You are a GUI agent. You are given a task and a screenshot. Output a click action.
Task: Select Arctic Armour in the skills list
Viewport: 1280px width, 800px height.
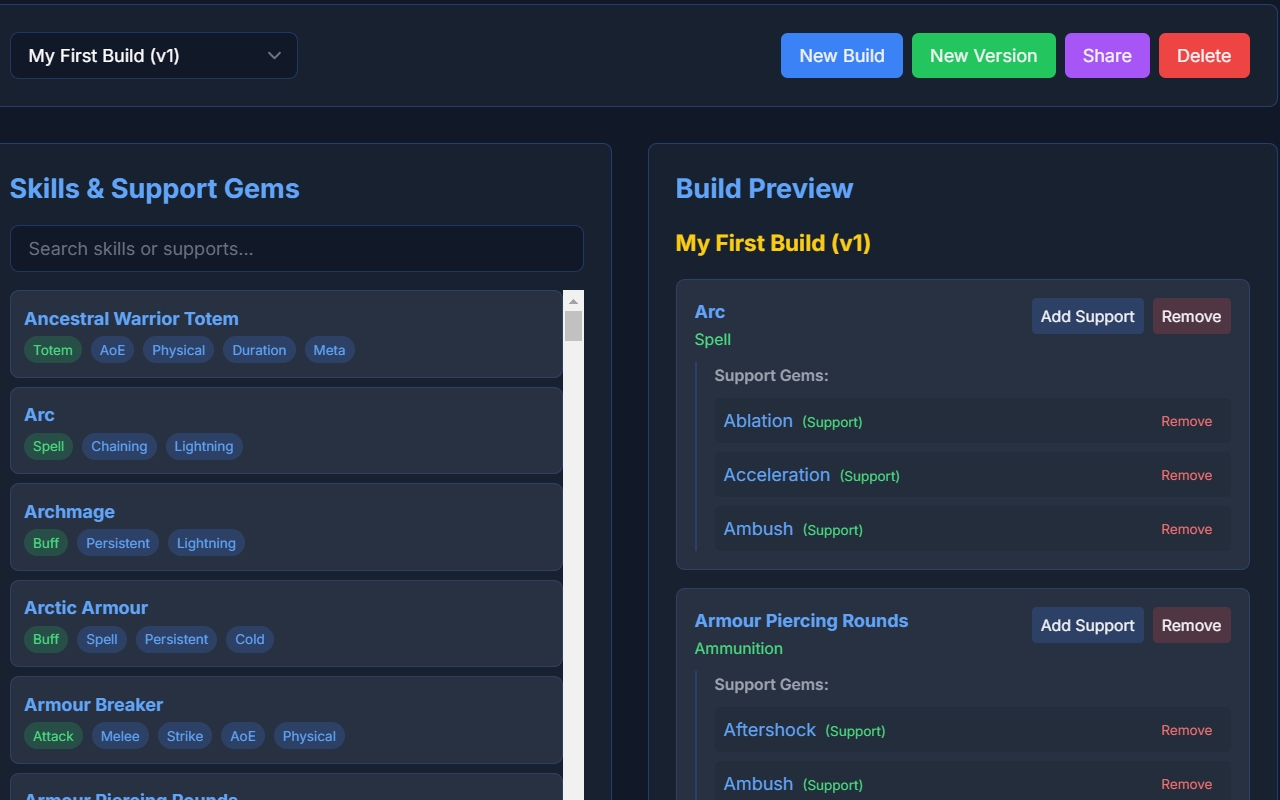click(x=286, y=623)
